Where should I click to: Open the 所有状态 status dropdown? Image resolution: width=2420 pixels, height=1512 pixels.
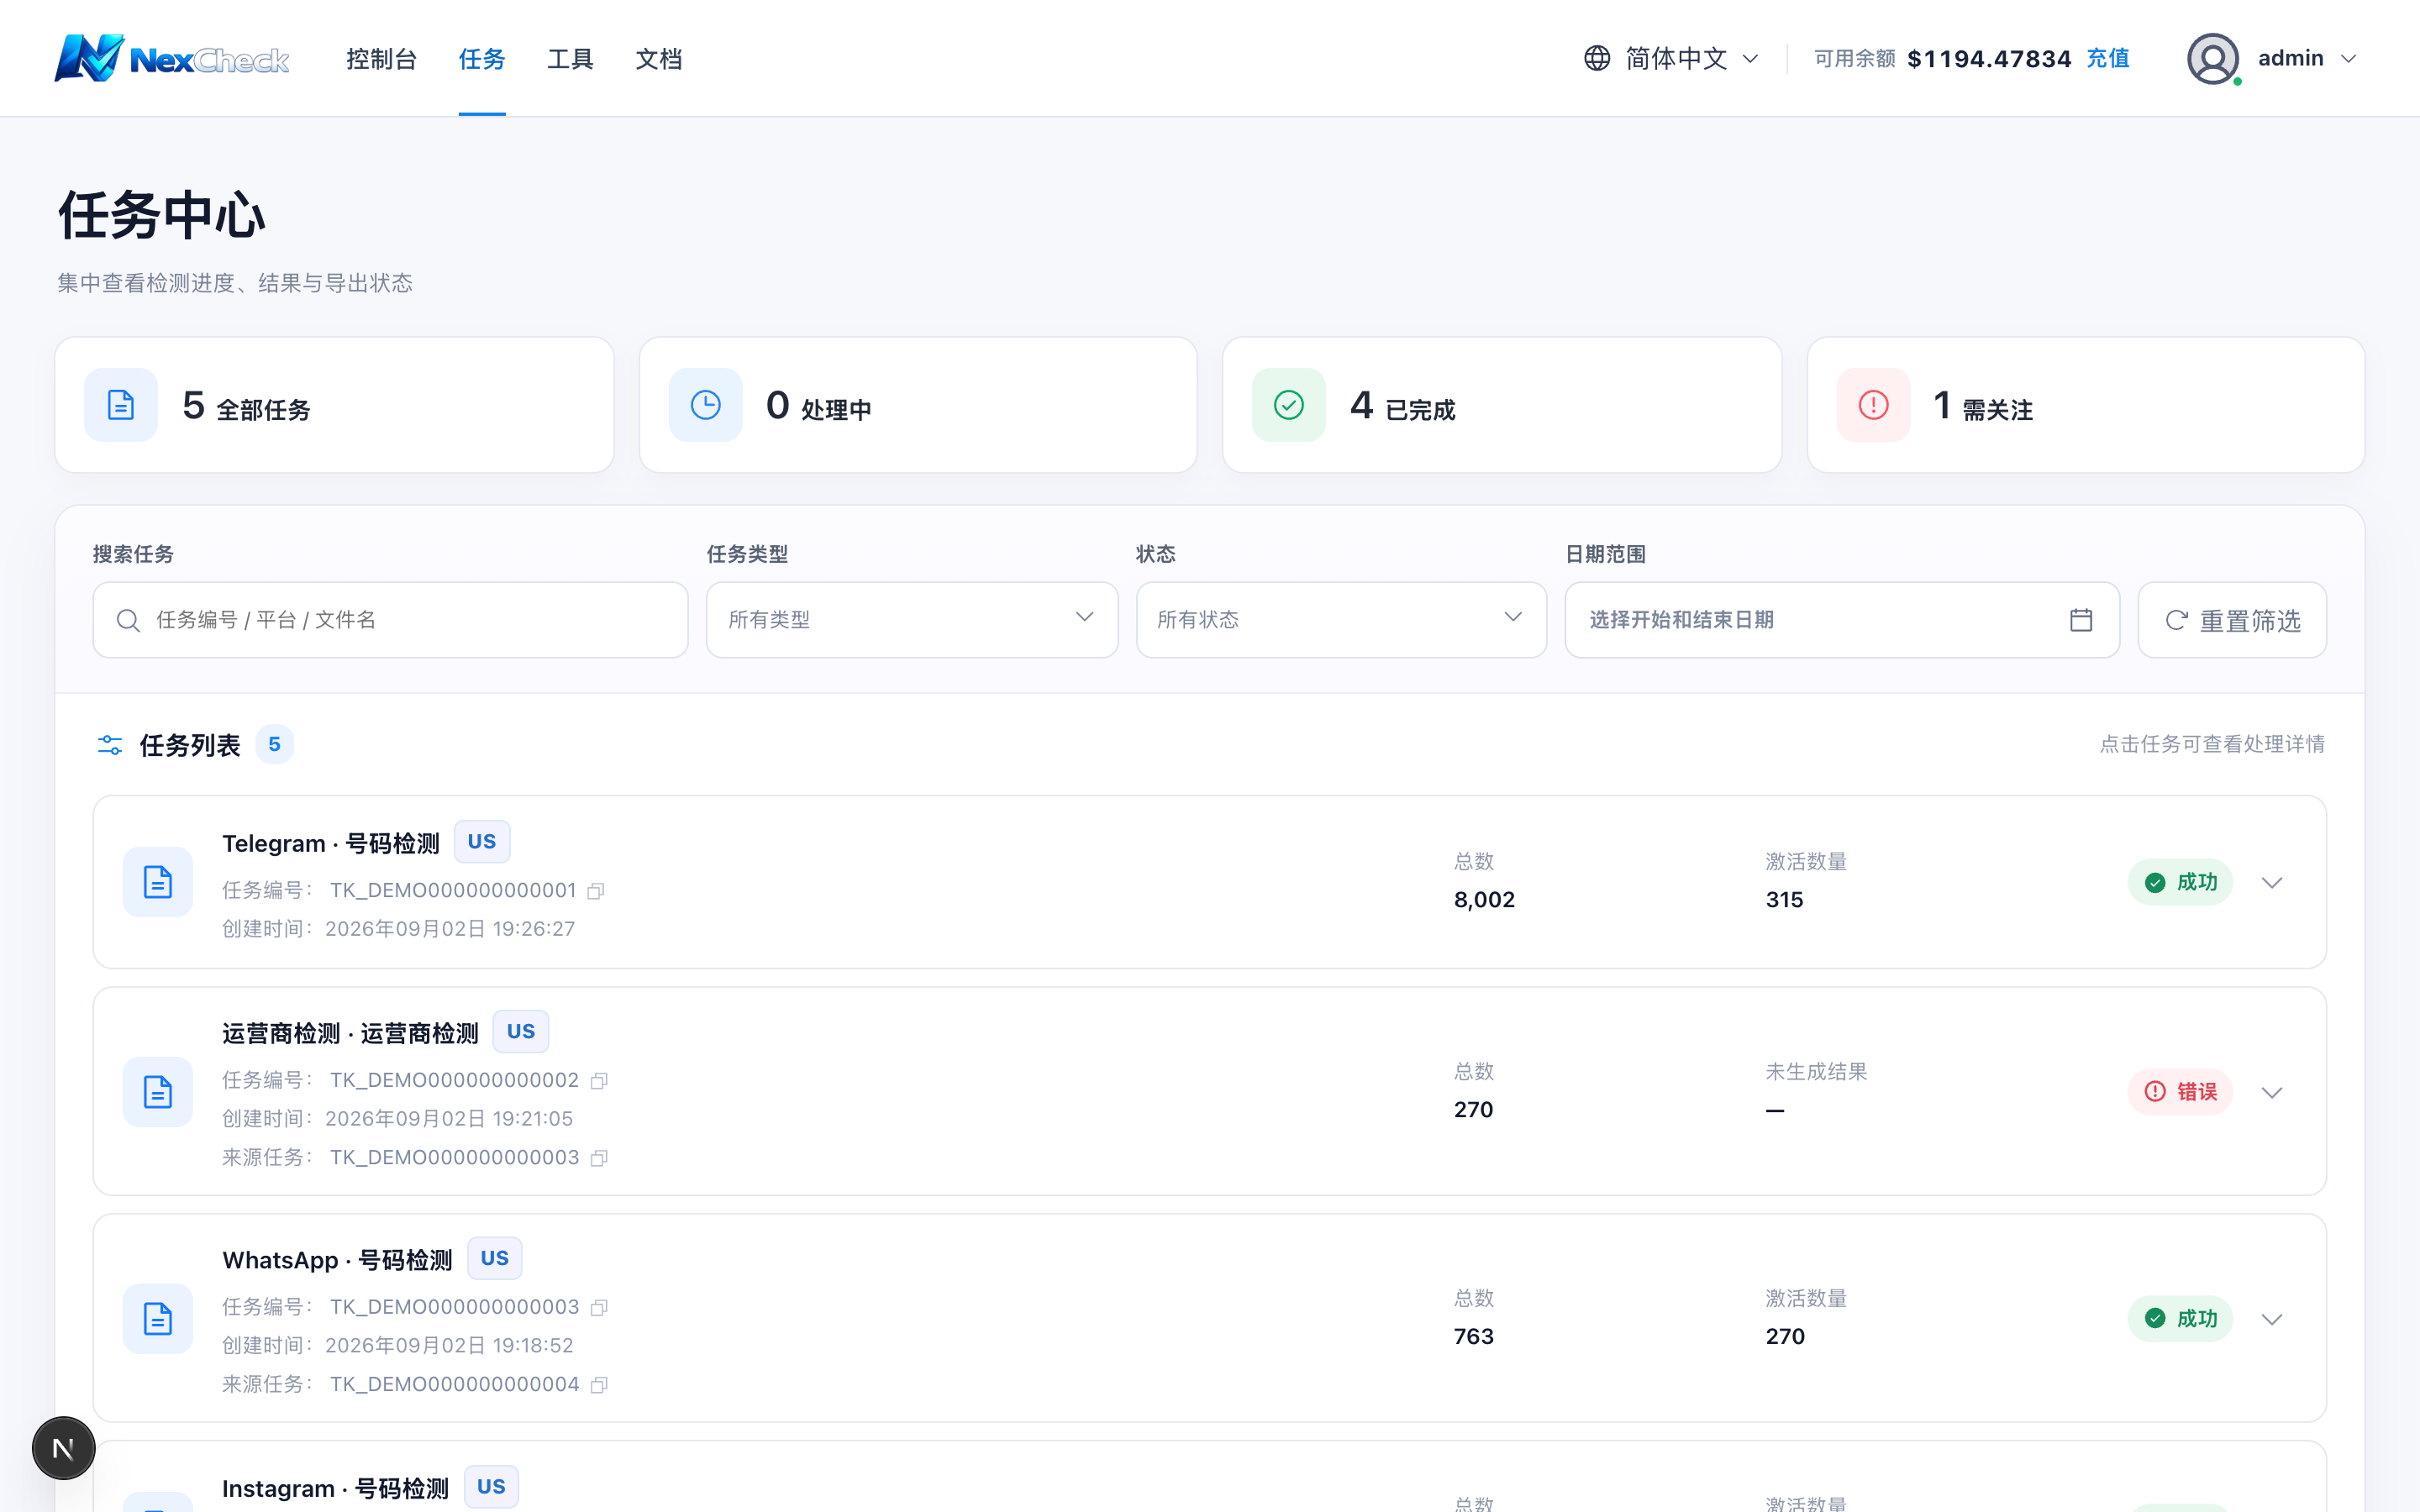1341,620
